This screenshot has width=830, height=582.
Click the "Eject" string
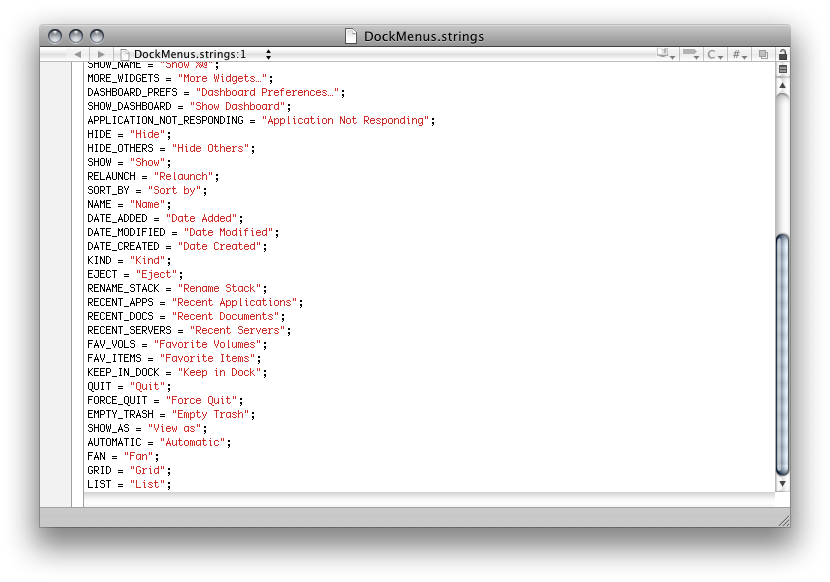156,274
